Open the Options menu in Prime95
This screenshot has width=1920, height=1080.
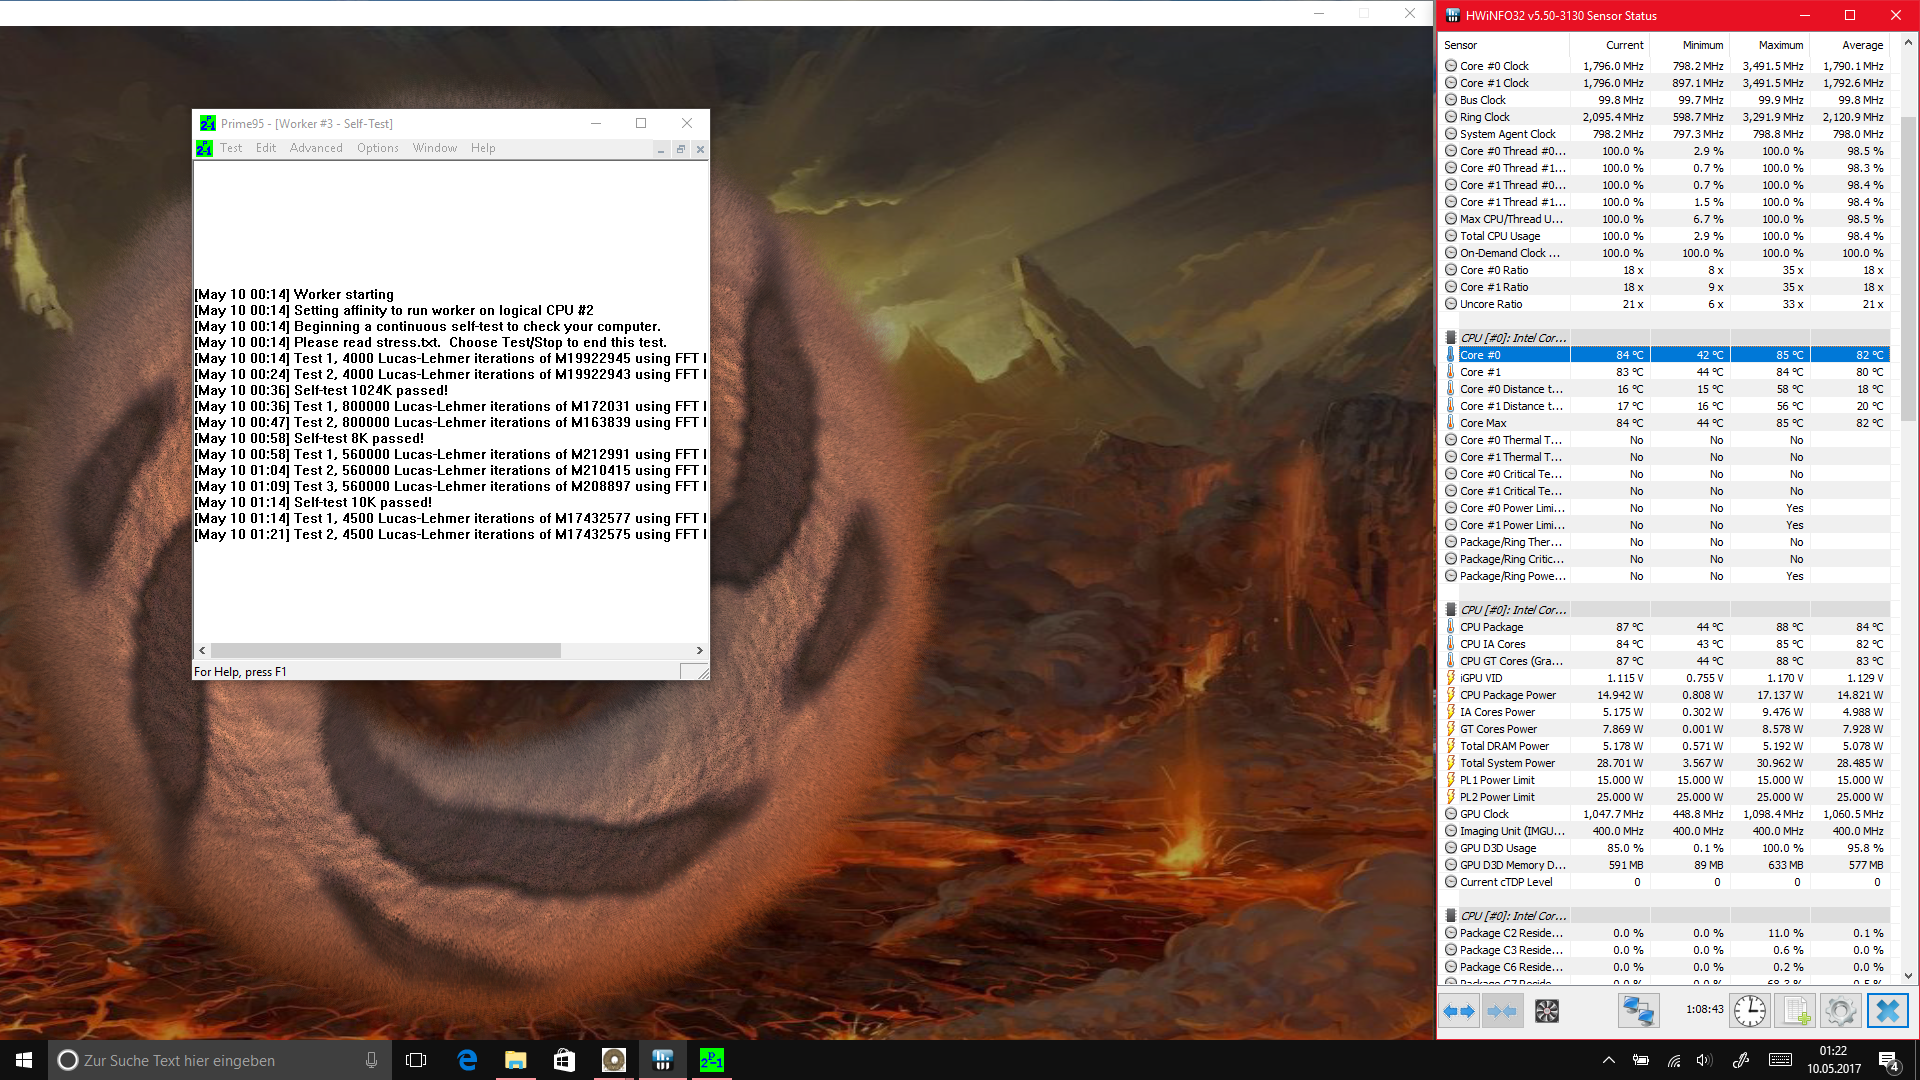point(377,148)
